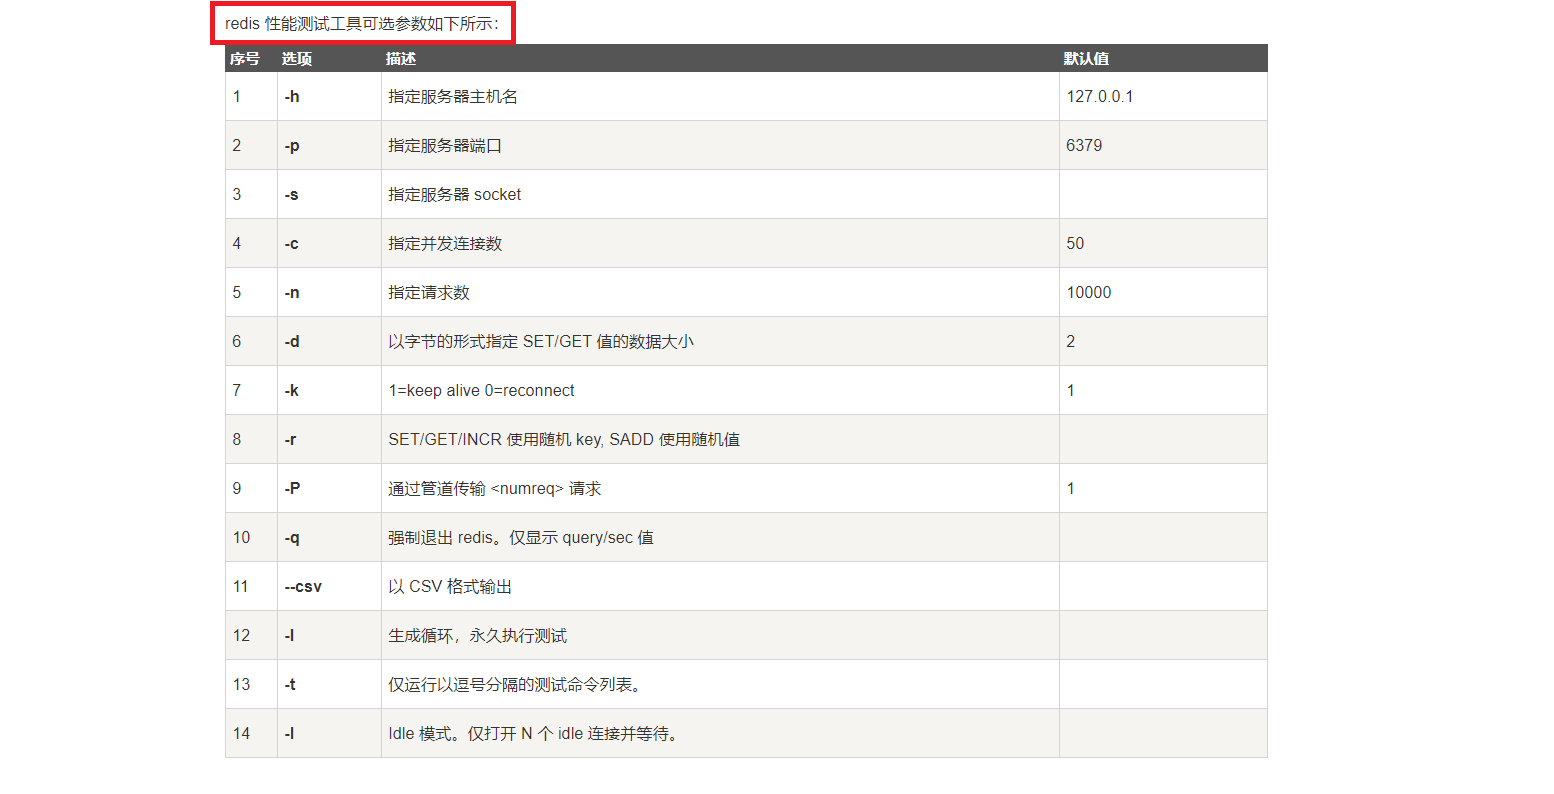Click the 选项 column header
This screenshot has height=794, width=1554.
(297, 59)
